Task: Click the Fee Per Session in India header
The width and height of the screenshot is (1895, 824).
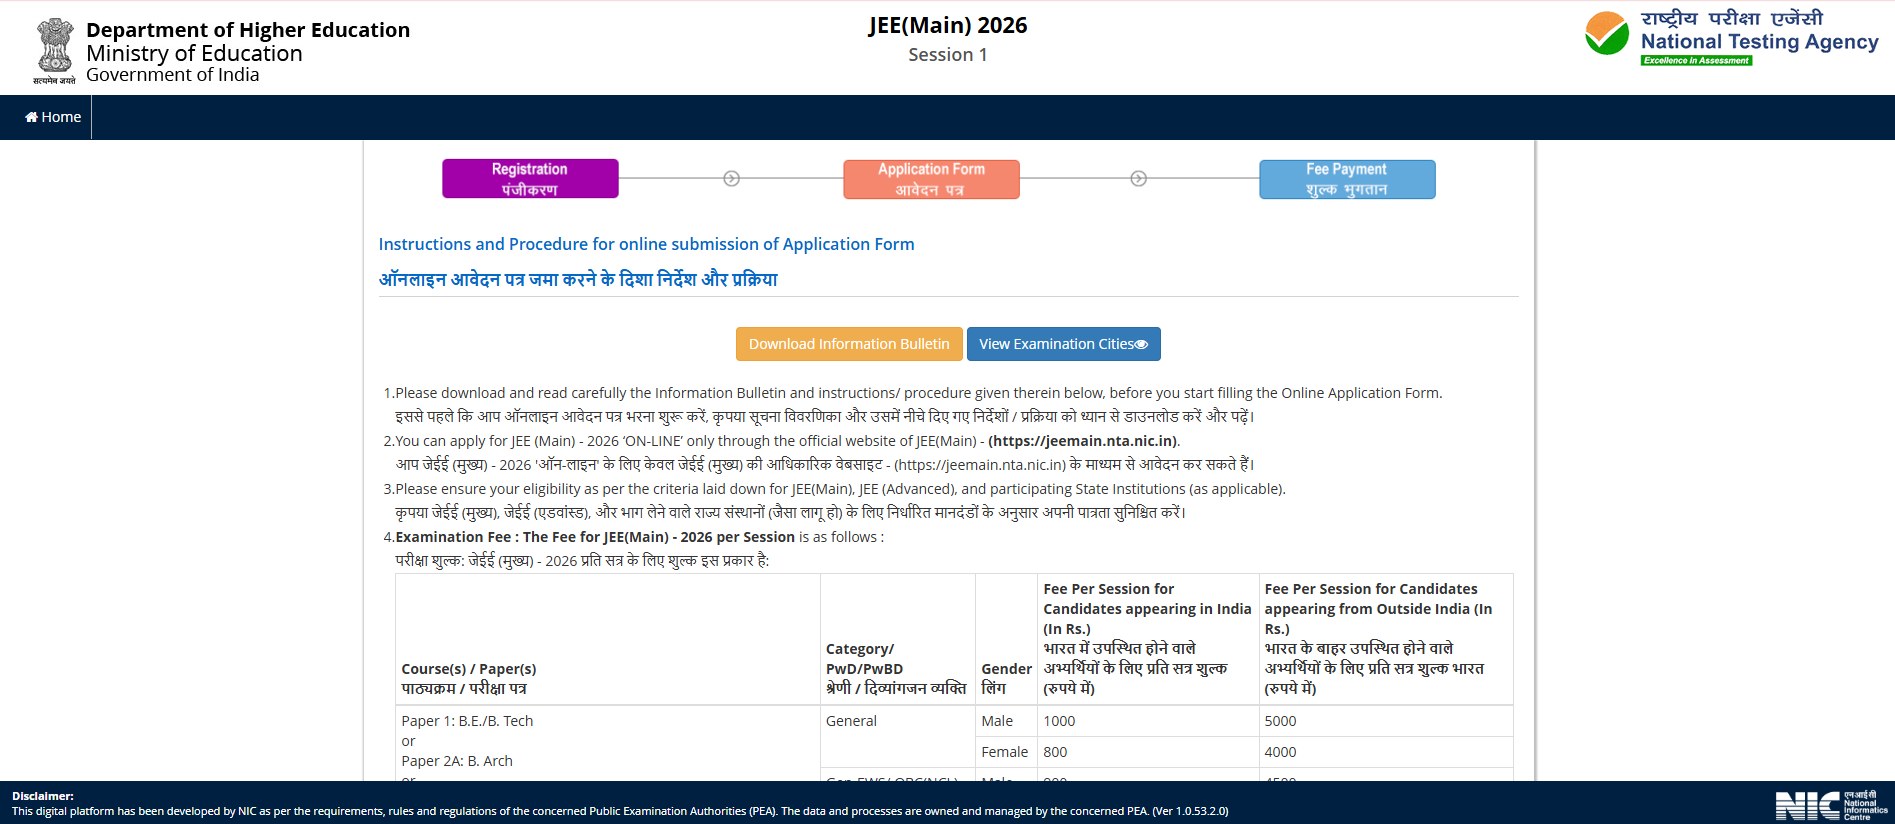Action: coord(1147,638)
